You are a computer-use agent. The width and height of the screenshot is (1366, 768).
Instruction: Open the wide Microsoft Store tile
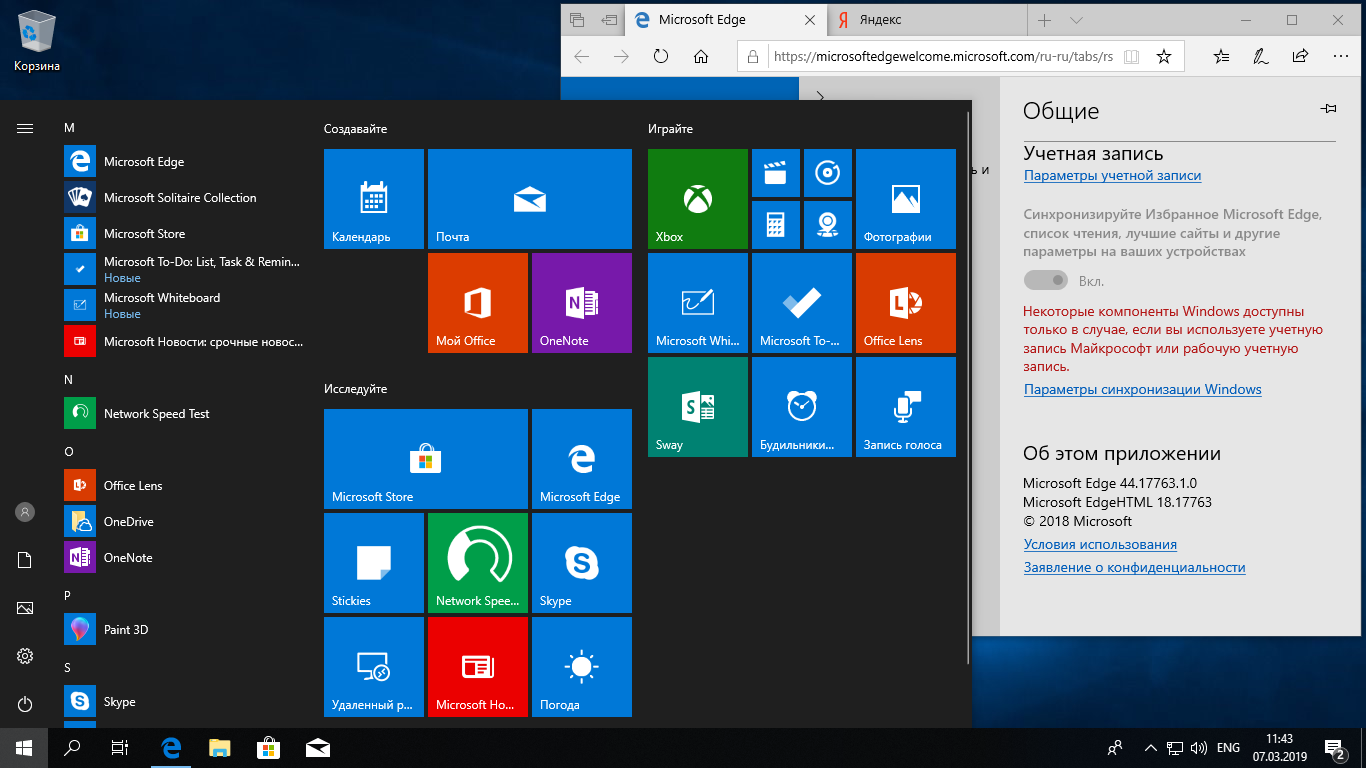426,459
